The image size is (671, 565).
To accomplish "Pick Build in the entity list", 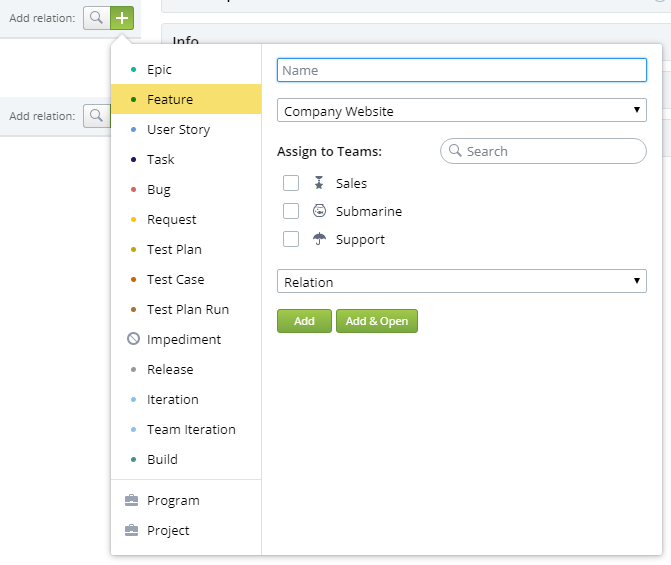I will coord(186,459).
